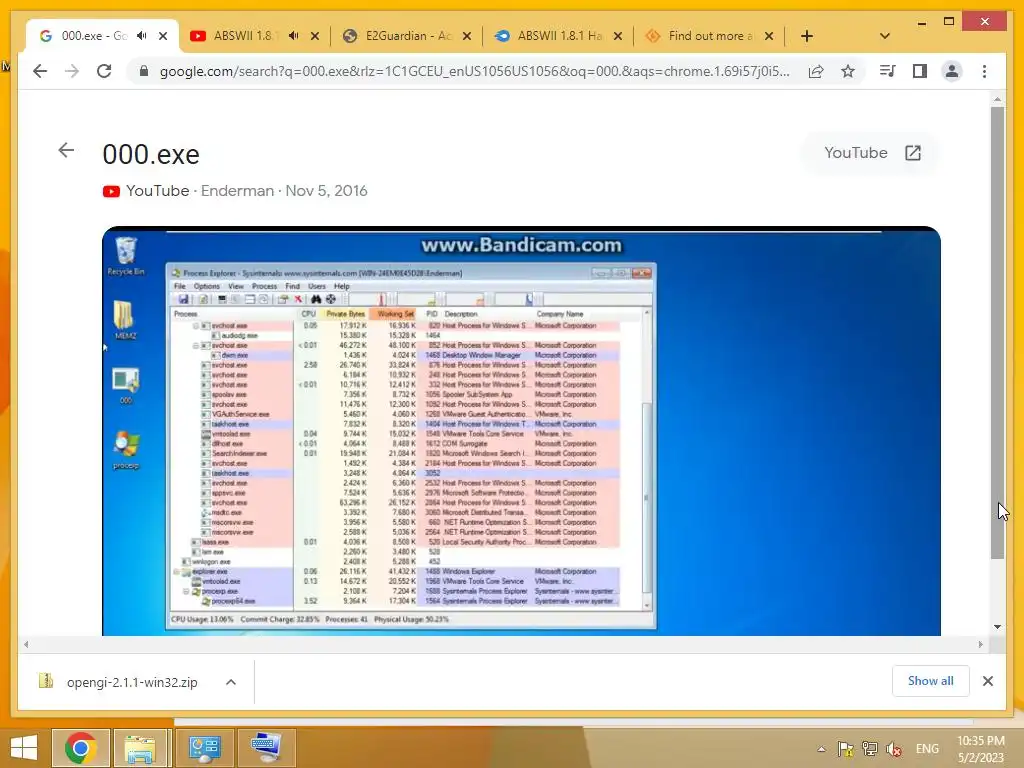Click Action Center flag tray icon
Screen dimensions: 1024x768
click(846, 749)
